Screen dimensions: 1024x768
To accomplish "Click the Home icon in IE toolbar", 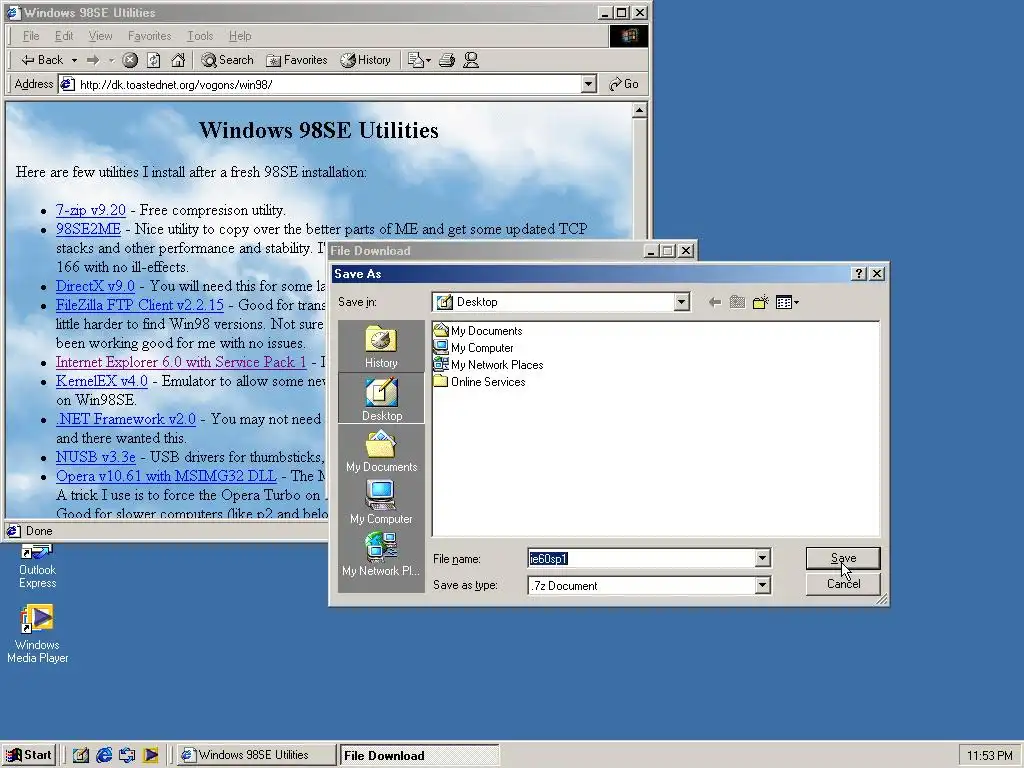I will point(178,60).
